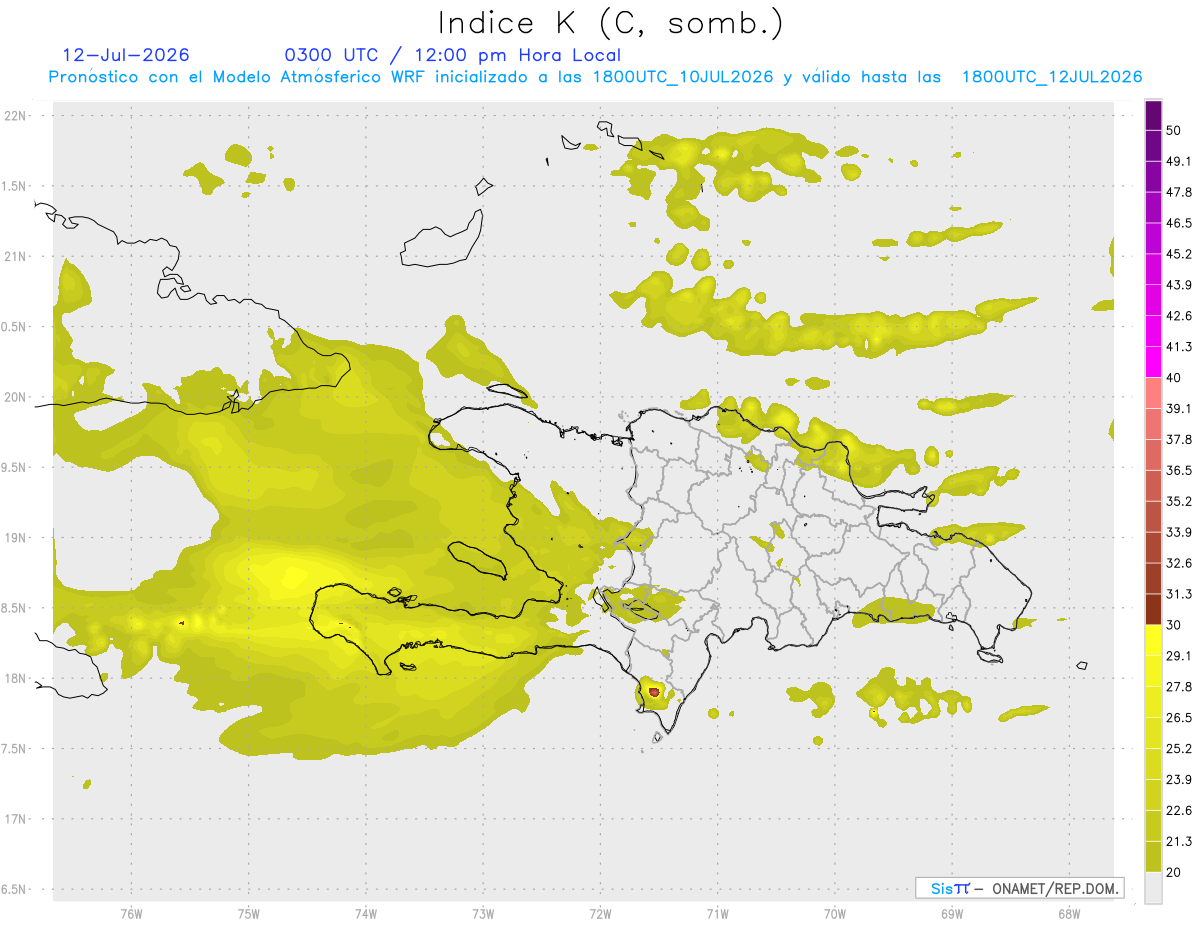Click the '0300 UTC / 12:00 pm Hora Local' text
The height and width of the screenshot is (927, 1200).
tap(453, 55)
